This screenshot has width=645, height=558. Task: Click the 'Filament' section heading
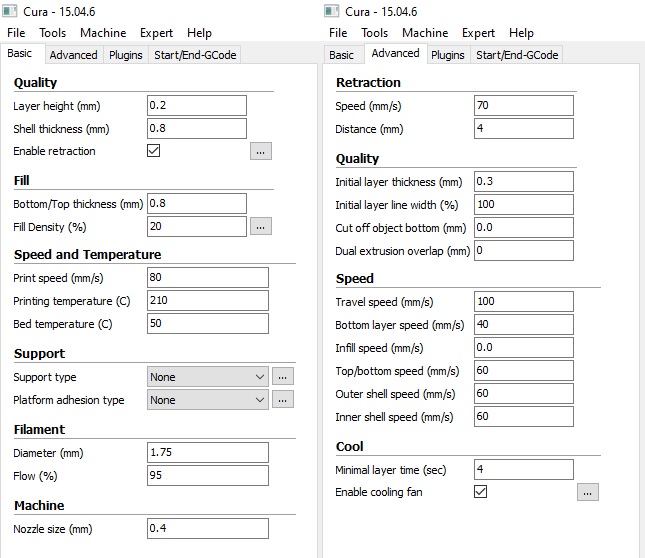(x=39, y=430)
